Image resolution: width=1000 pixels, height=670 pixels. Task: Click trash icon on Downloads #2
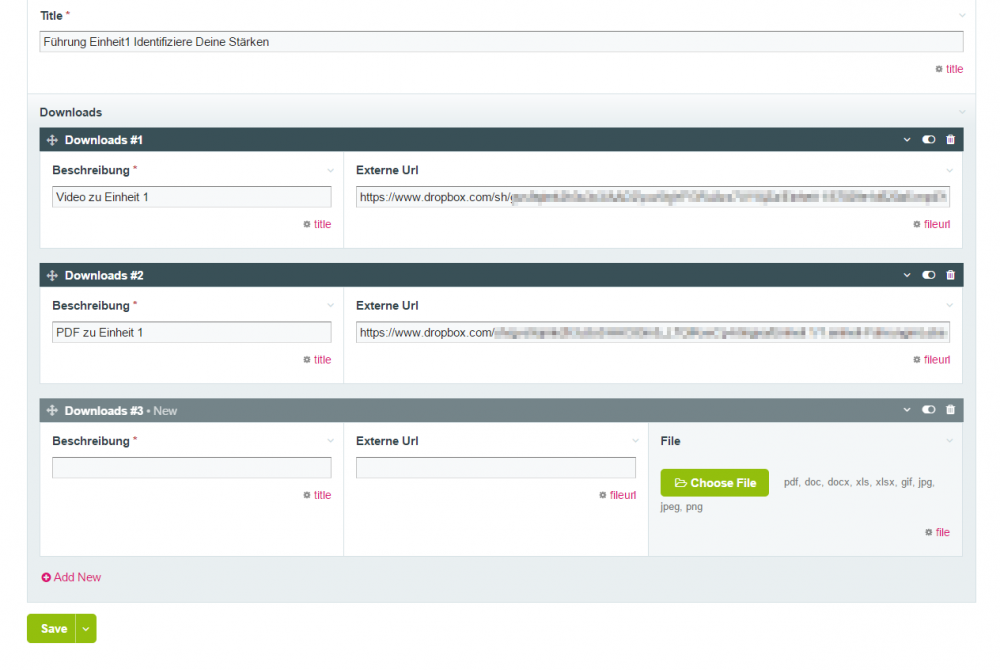(950, 275)
